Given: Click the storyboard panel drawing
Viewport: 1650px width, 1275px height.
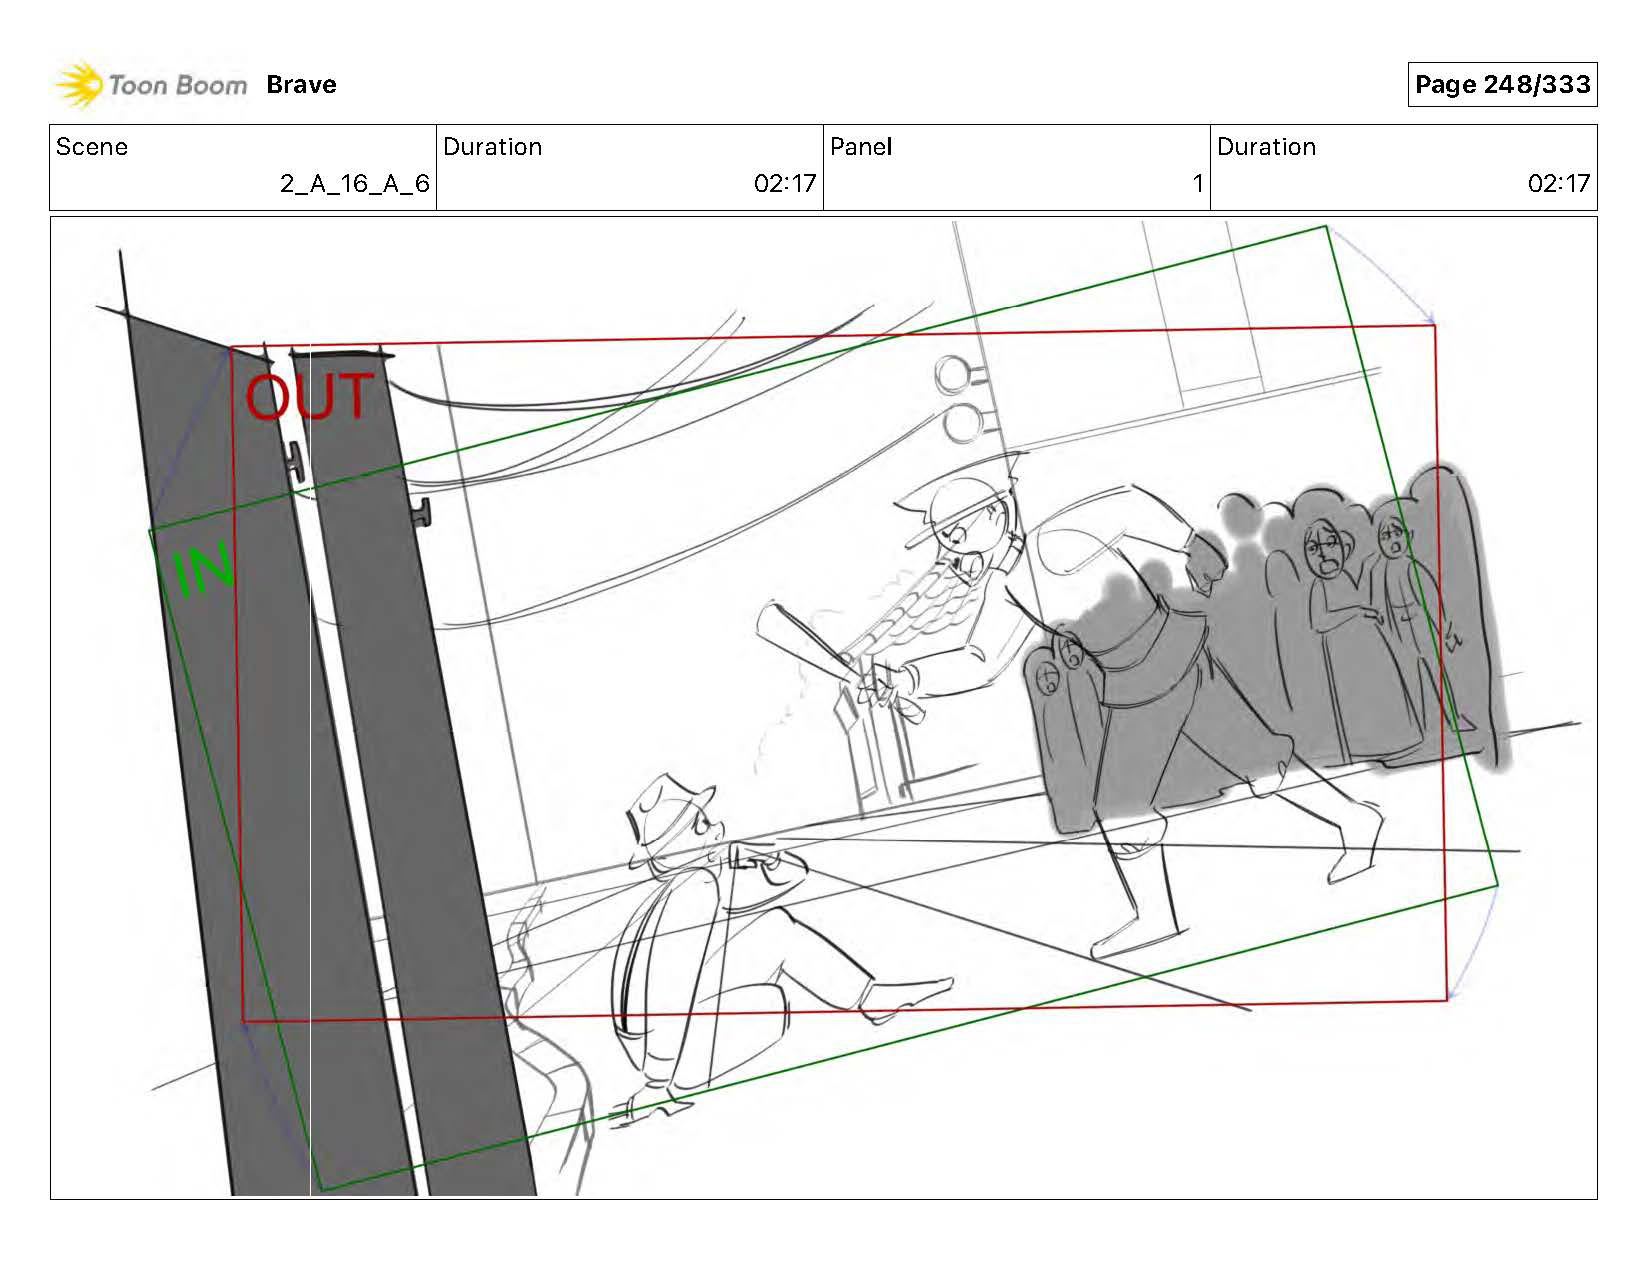Looking at the screenshot, I should coord(823,708).
